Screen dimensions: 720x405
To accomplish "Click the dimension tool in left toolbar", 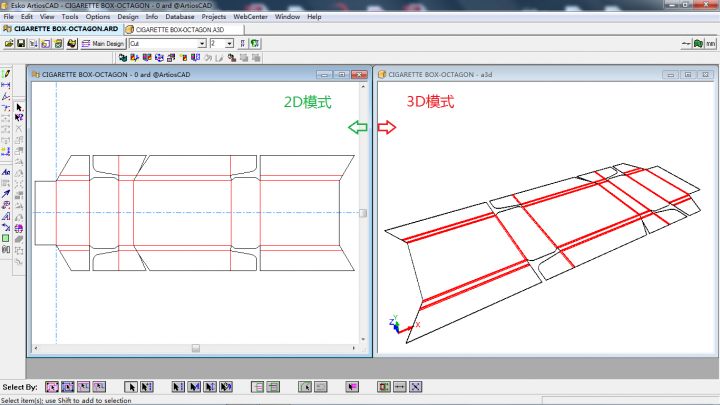I will point(6,85).
